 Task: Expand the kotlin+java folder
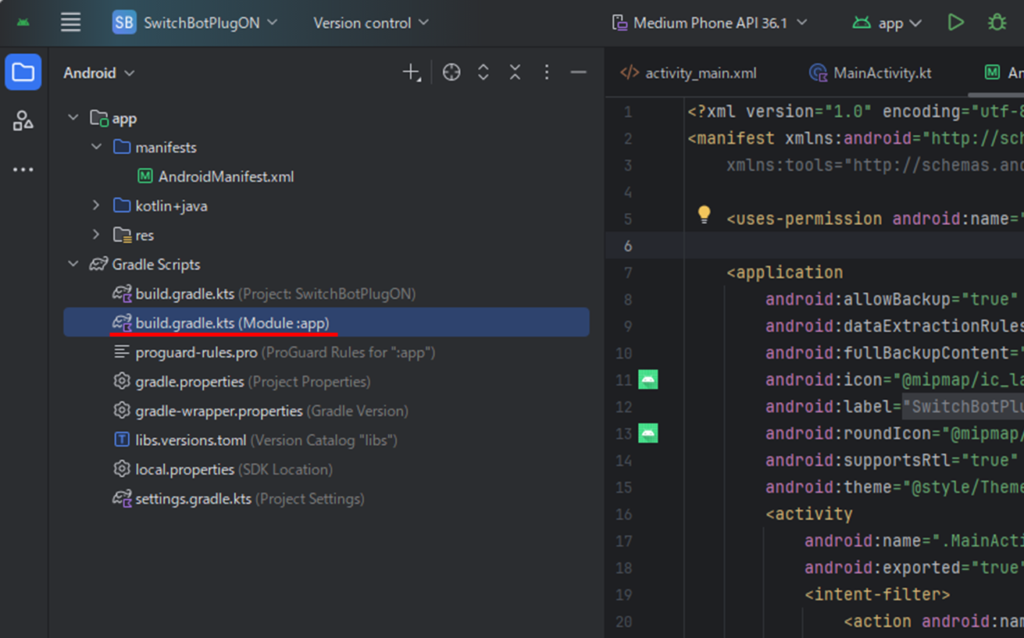coord(96,206)
